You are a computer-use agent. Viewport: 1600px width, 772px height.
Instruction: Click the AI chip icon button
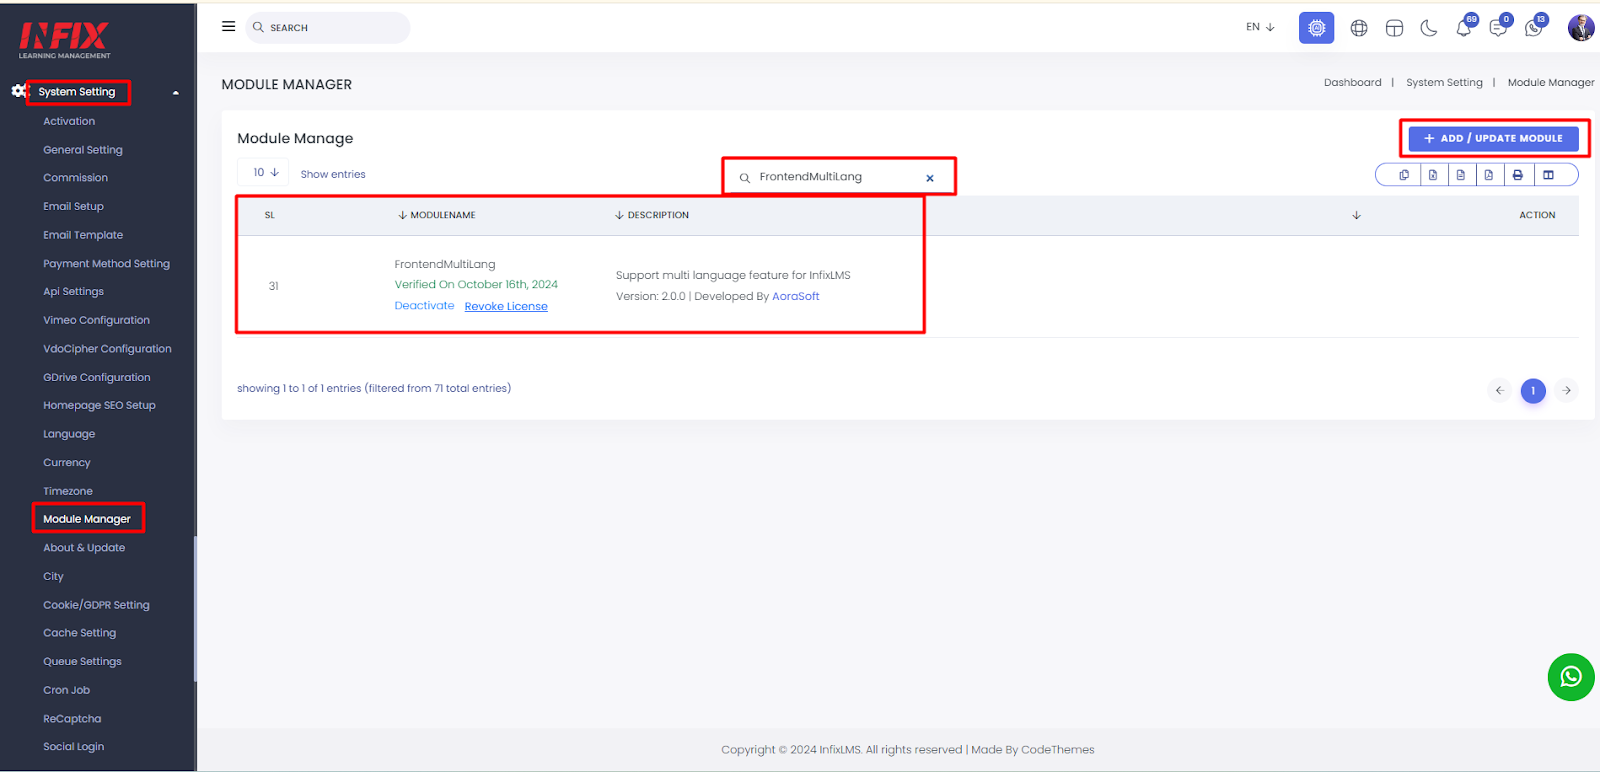1316,28
